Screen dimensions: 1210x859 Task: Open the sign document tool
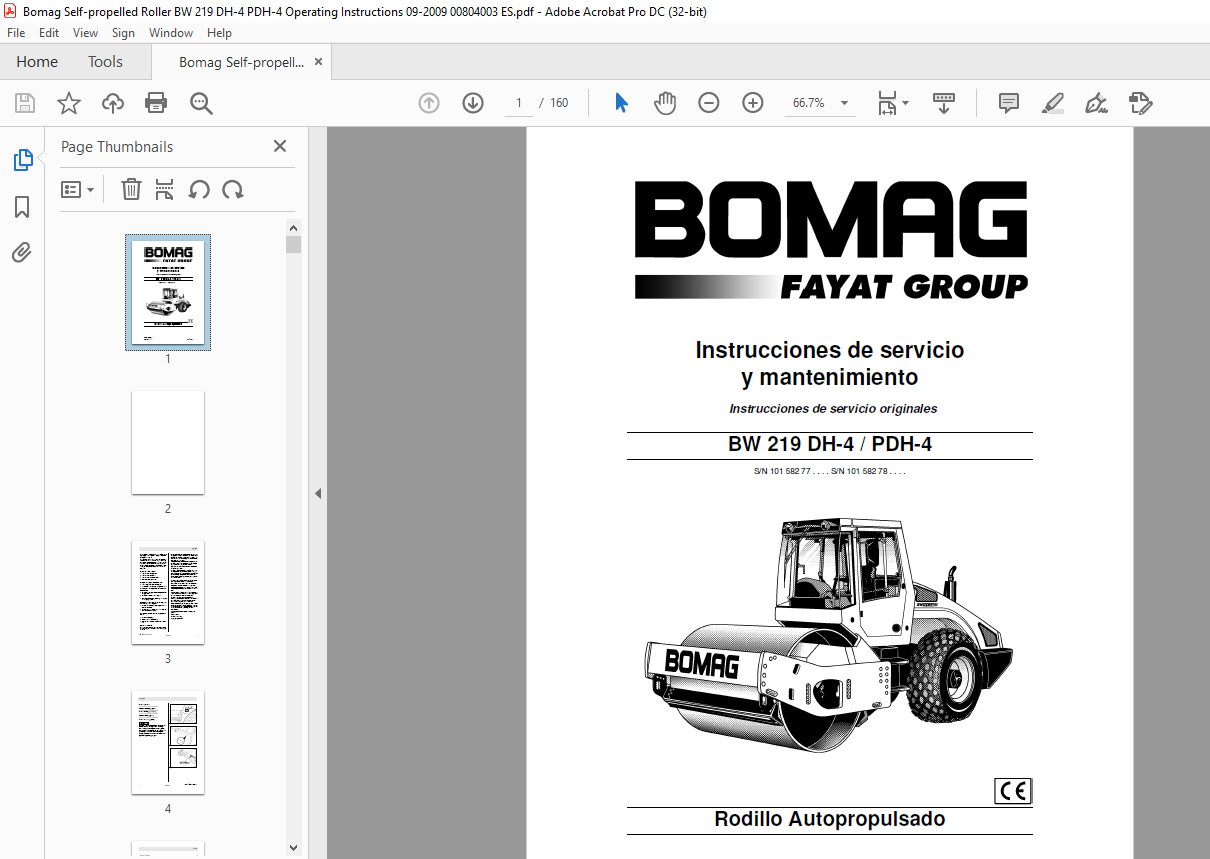1096,103
